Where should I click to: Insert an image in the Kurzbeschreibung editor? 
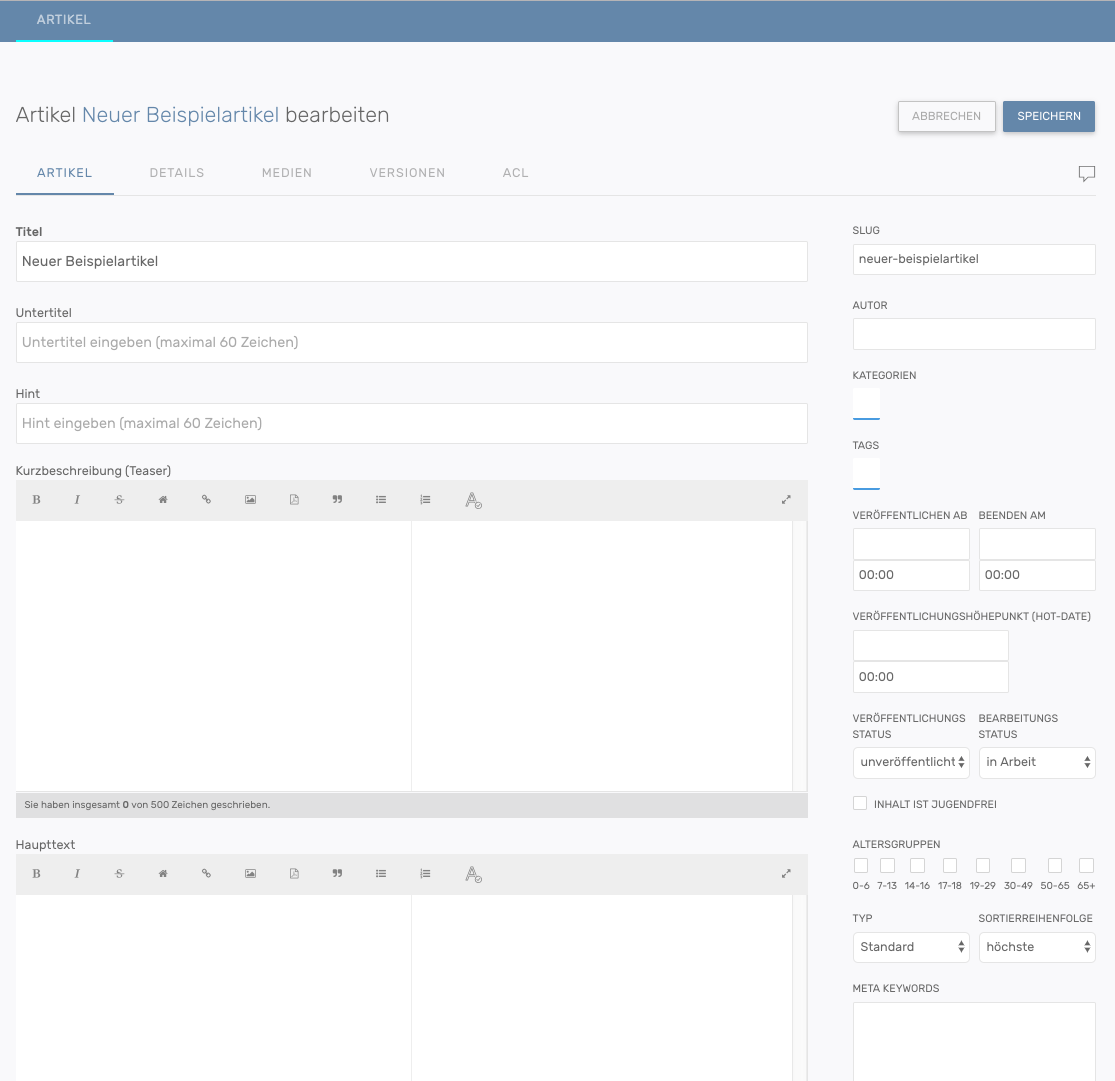pyautogui.click(x=250, y=500)
